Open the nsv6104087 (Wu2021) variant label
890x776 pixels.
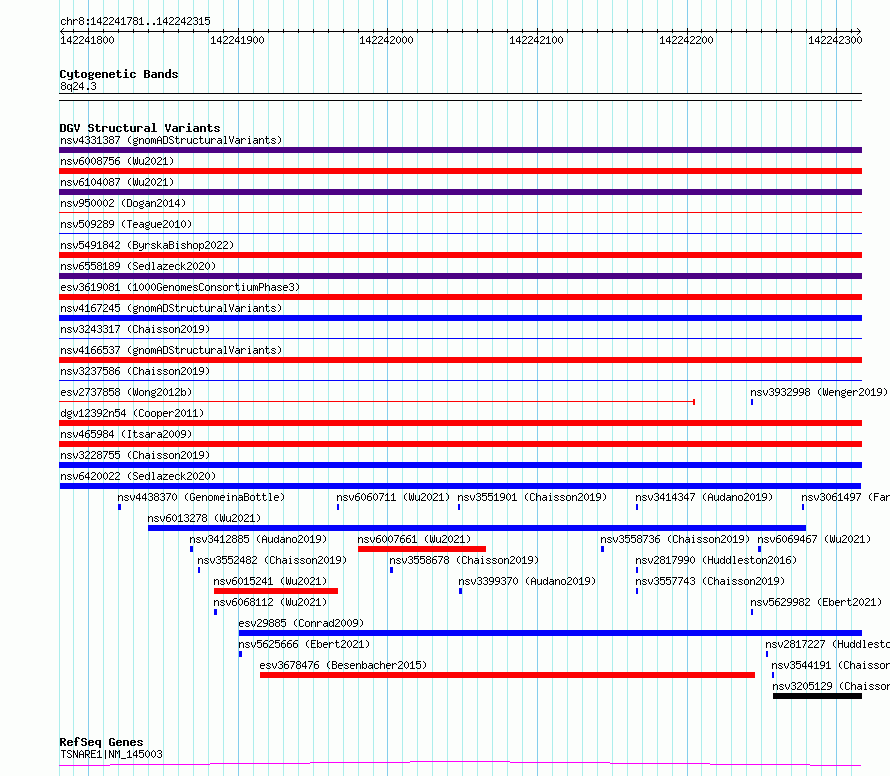[x=117, y=182]
